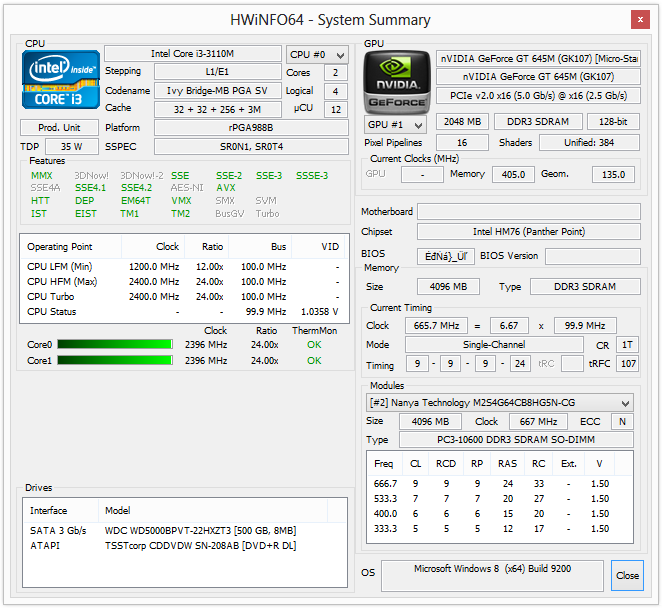Click the Interface column header in Drives

click(61, 510)
